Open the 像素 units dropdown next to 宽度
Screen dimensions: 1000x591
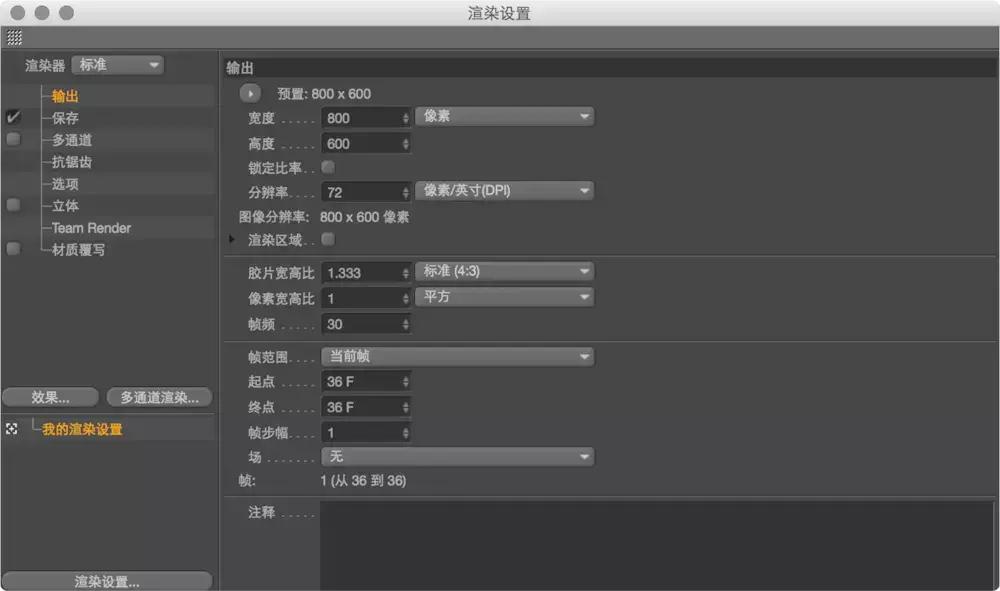(x=504, y=116)
